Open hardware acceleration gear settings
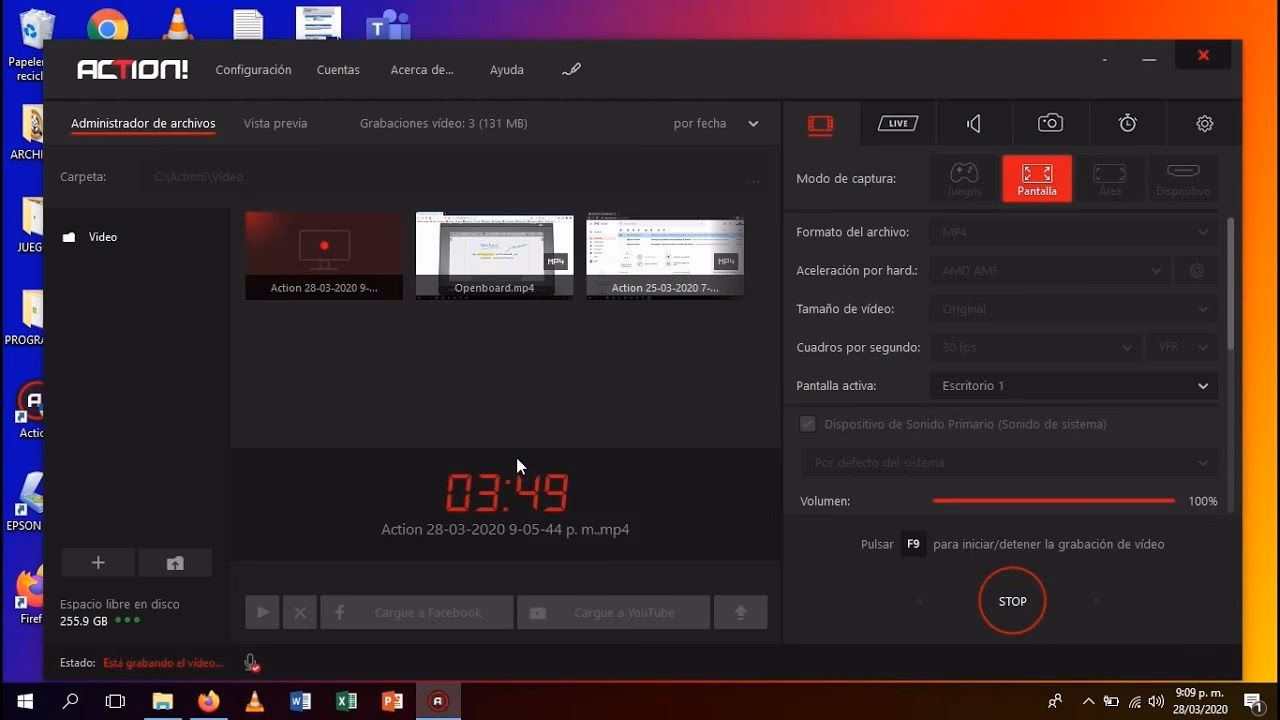The height and width of the screenshot is (720, 1280). [1197, 271]
